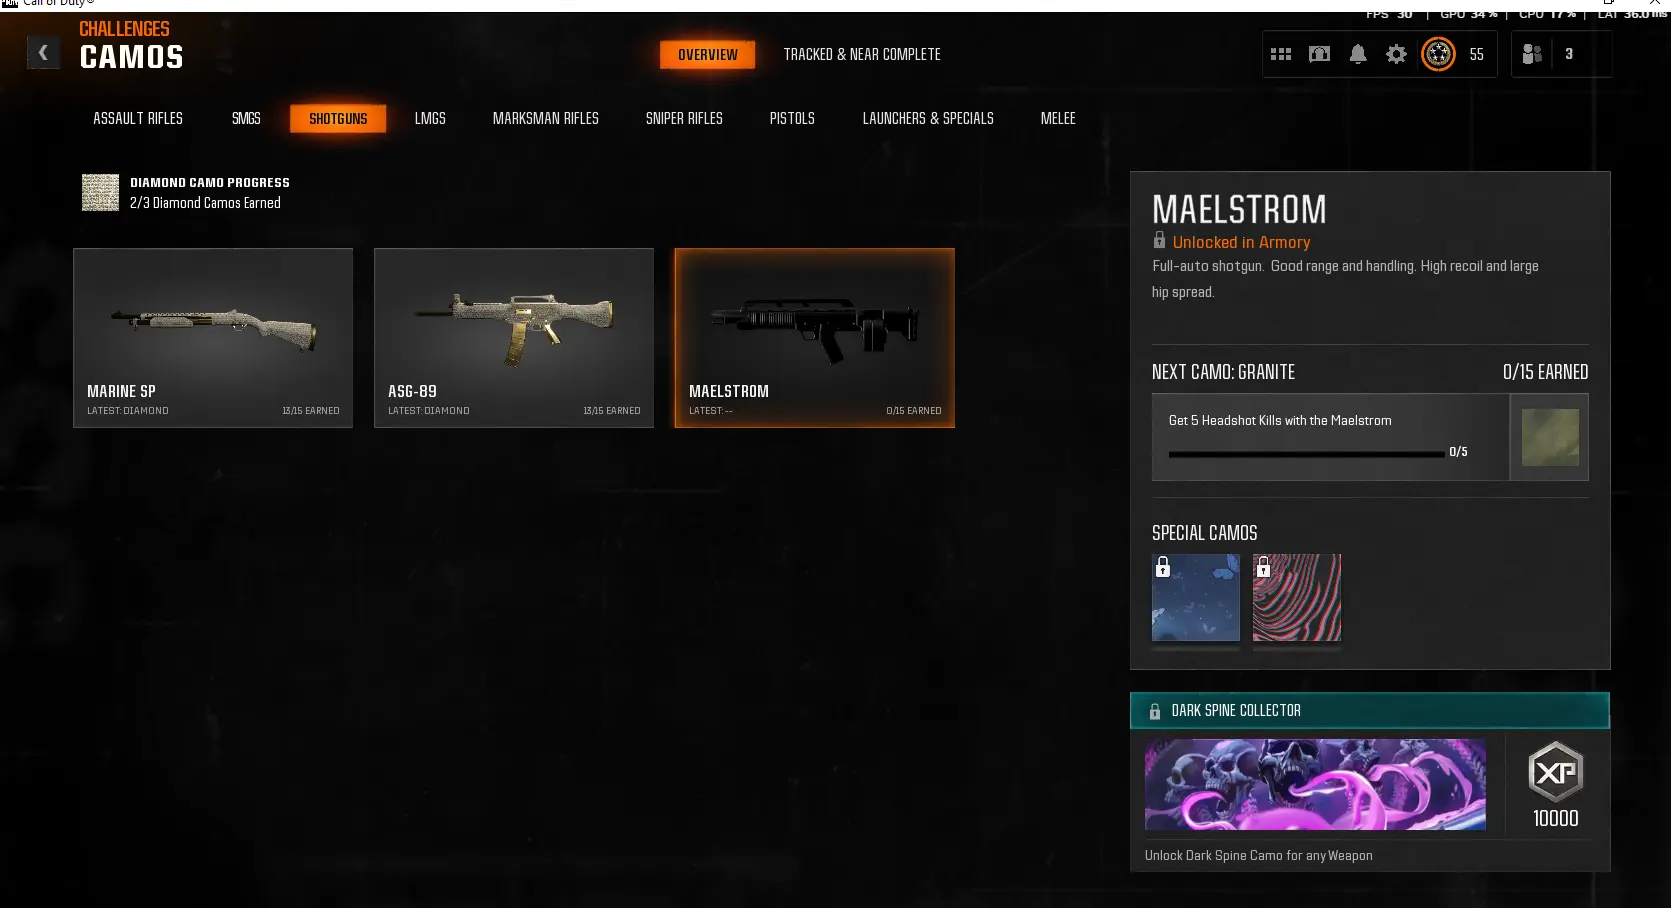The width and height of the screenshot is (1671, 908).
Task: Click the Granite camo swatch
Action: 1550,437
